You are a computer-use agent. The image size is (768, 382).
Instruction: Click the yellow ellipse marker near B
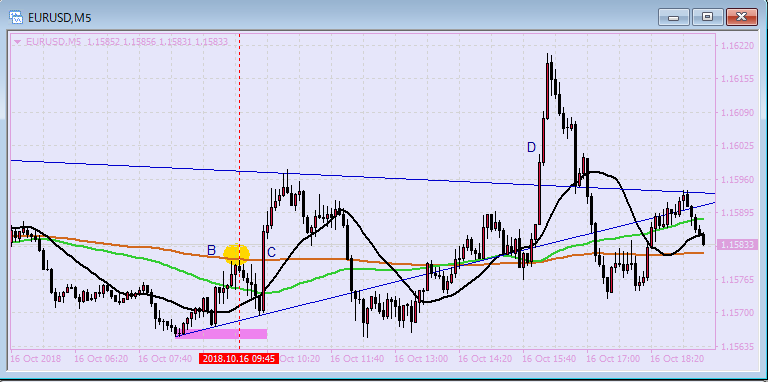point(237,254)
